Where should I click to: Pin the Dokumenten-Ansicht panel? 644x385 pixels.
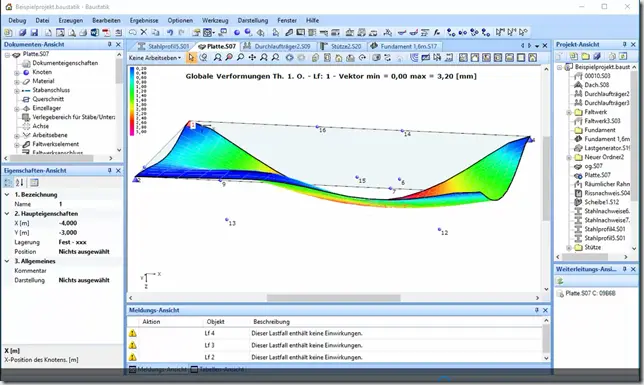[x=110, y=44]
